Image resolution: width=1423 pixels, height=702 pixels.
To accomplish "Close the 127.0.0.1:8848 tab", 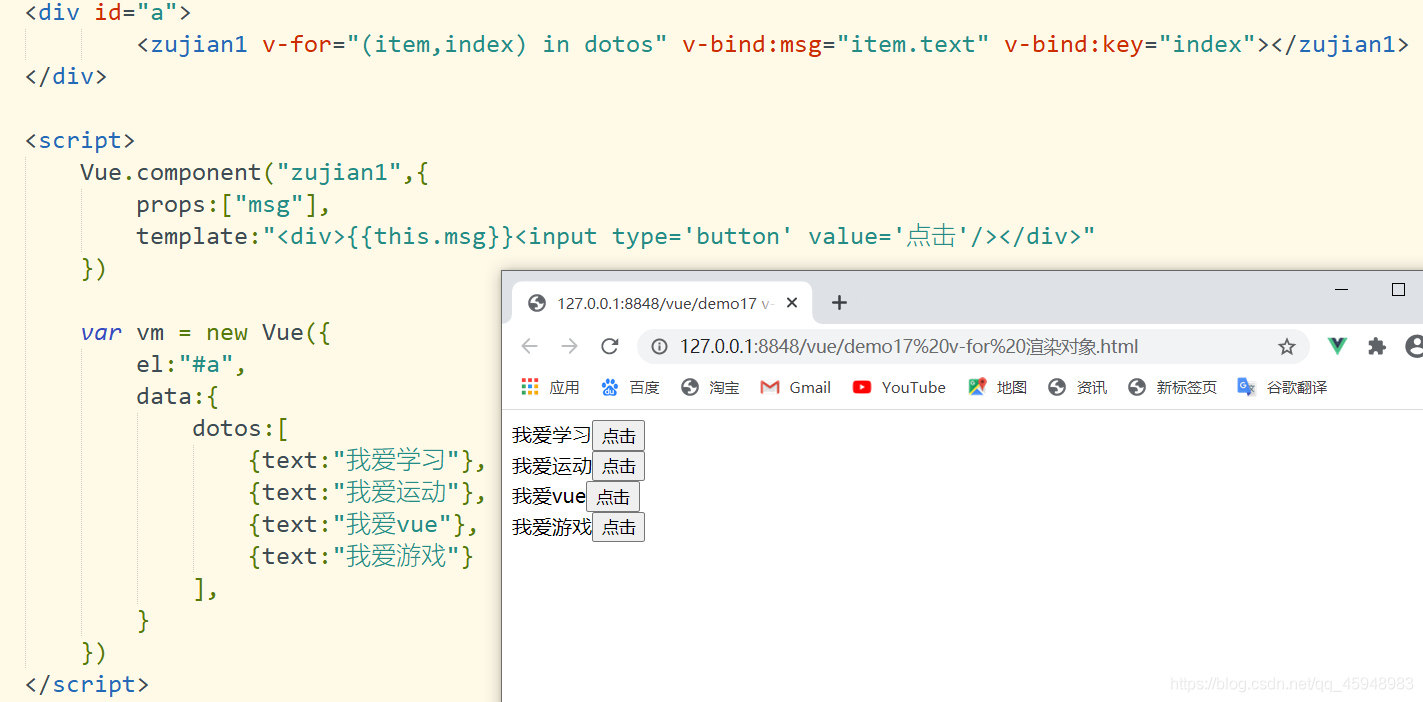I will (x=792, y=303).
